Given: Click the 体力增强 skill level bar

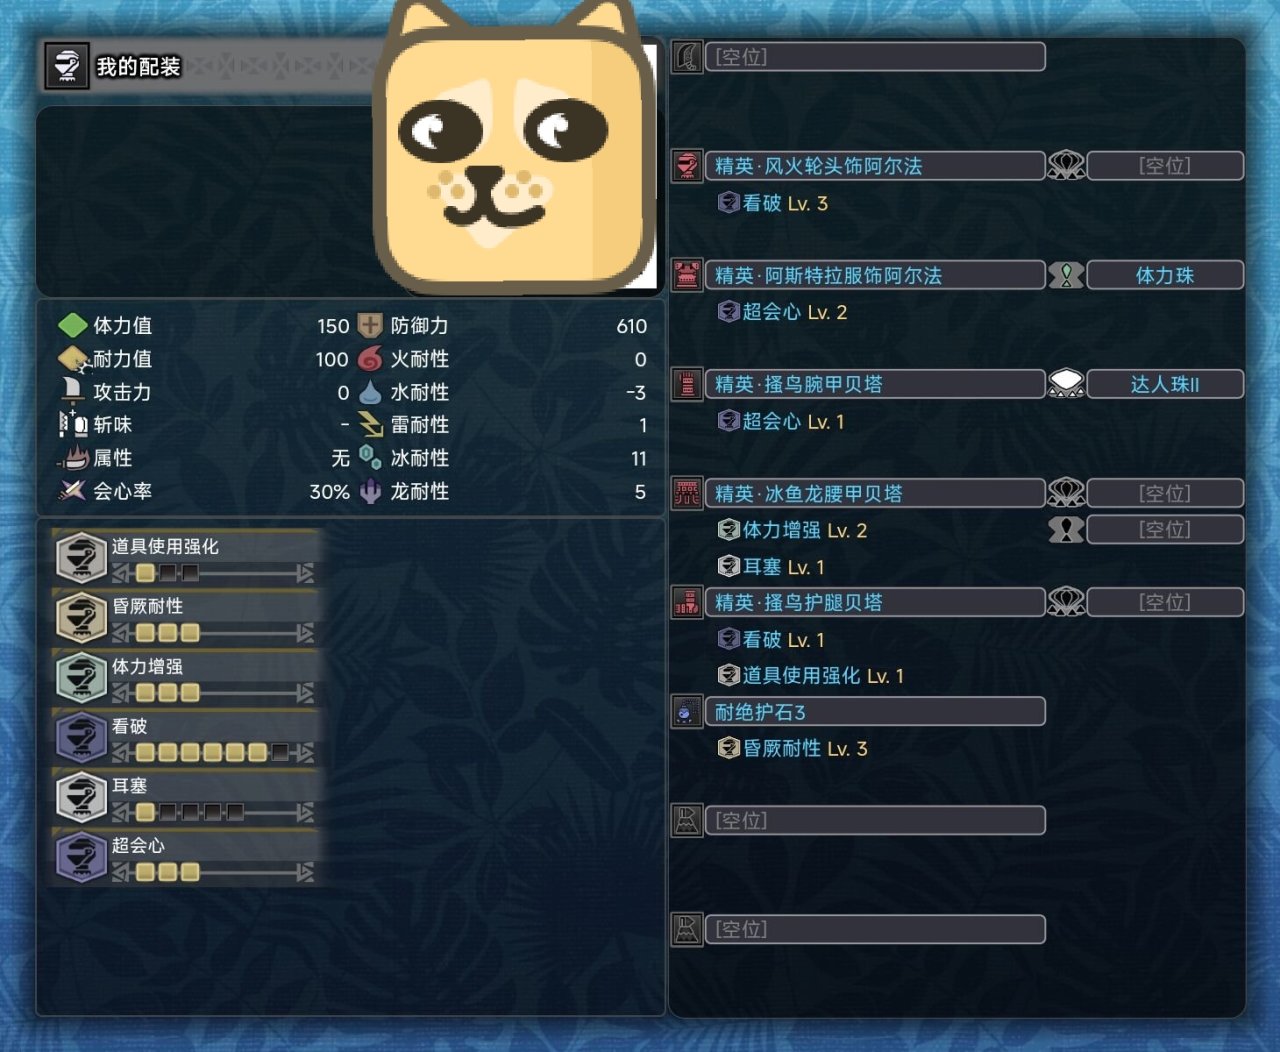Looking at the screenshot, I should (x=213, y=692).
